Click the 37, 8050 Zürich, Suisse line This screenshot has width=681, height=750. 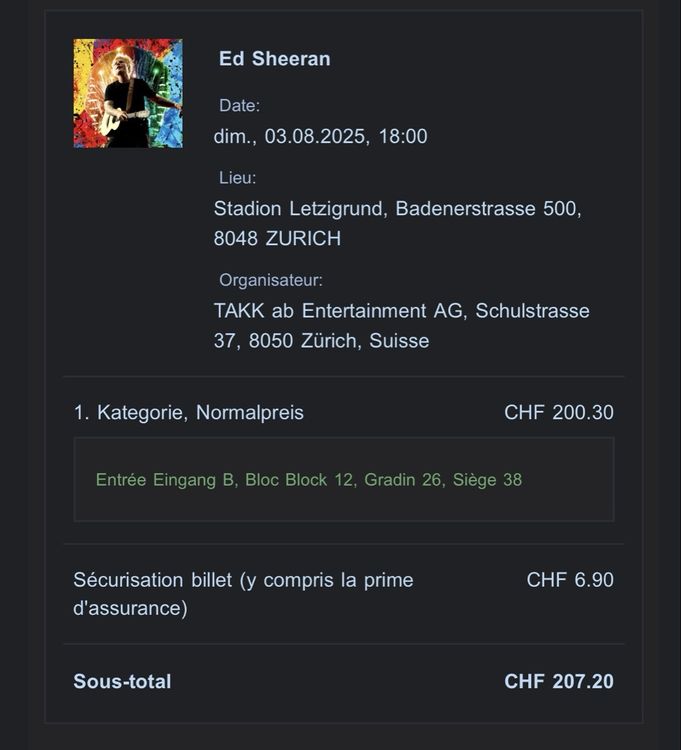[x=321, y=341]
